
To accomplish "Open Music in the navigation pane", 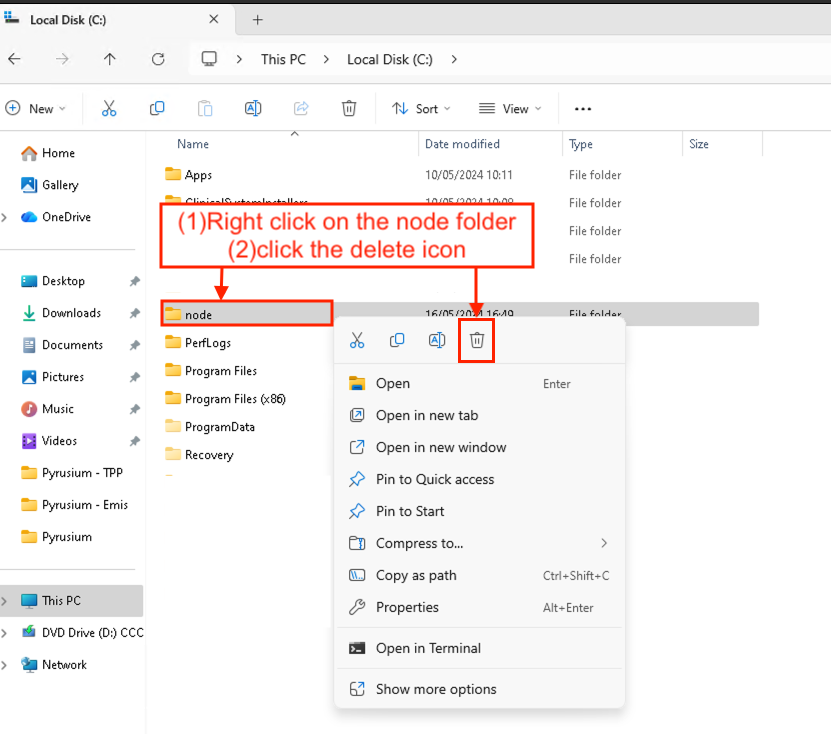I will tap(47, 409).
